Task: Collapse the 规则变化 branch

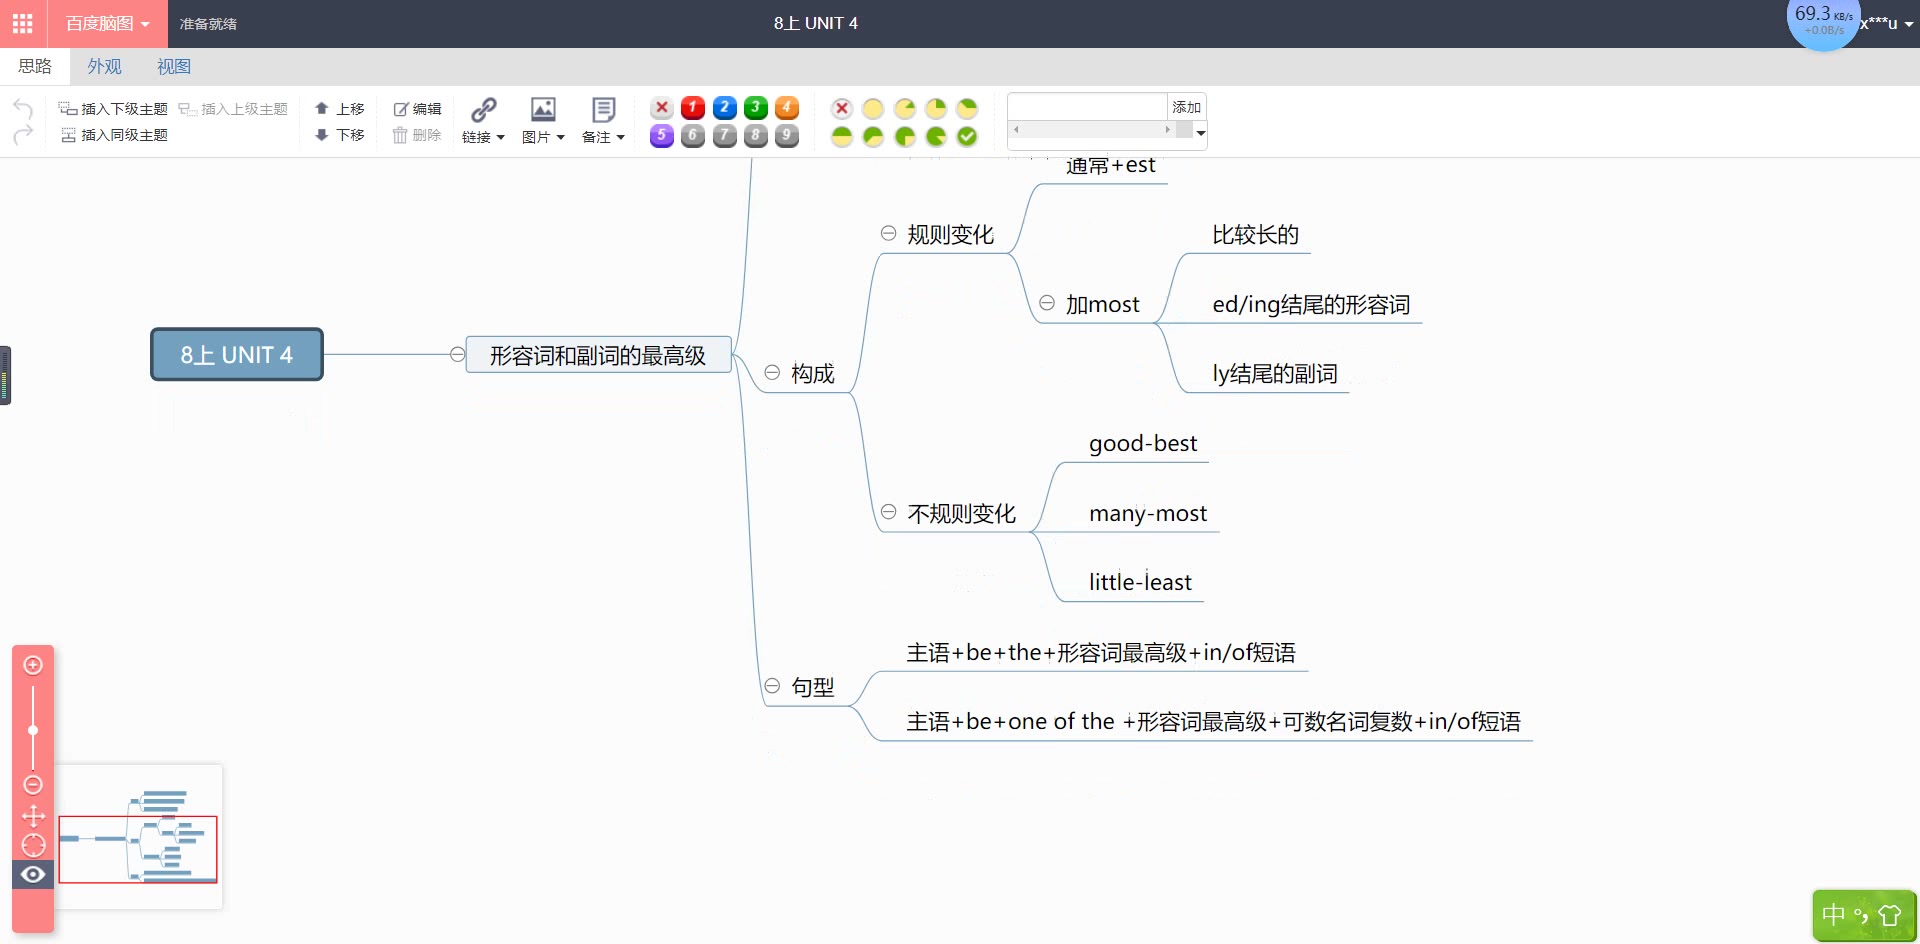Action: click(888, 233)
